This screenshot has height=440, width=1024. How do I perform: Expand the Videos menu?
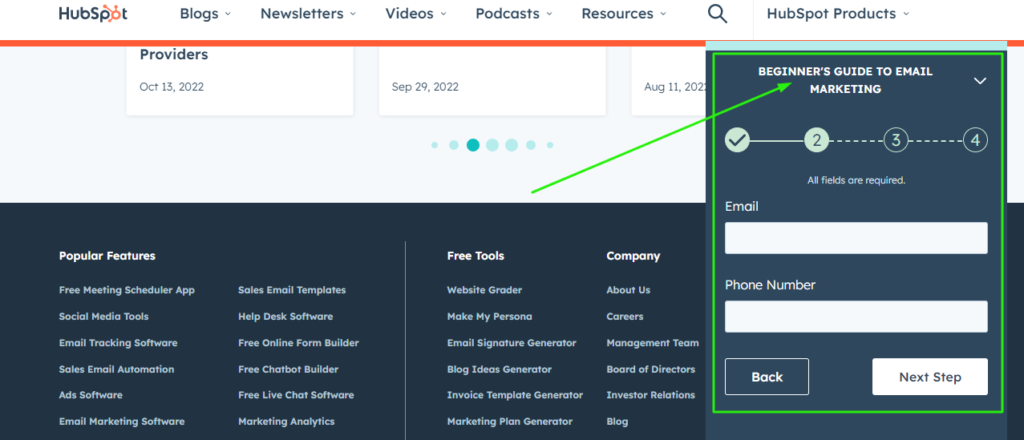(x=416, y=14)
